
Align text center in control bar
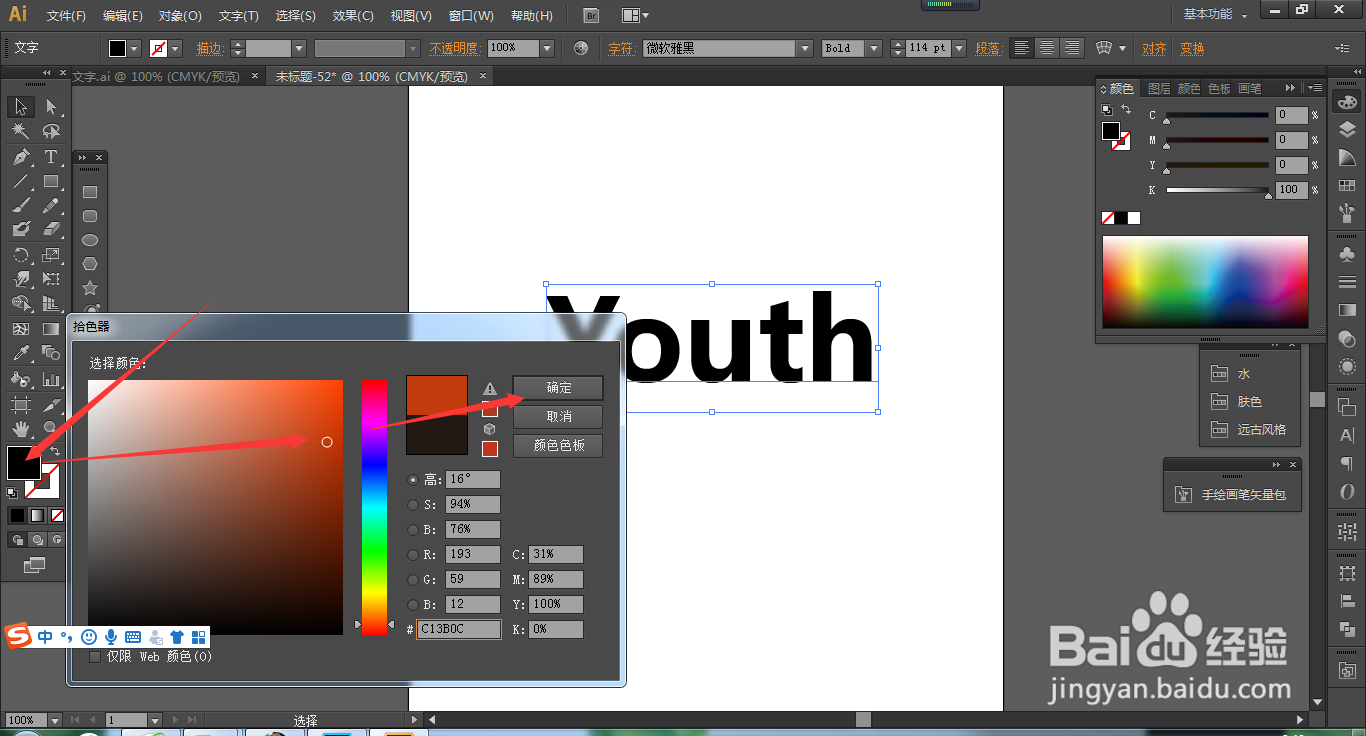pos(1047,48)
